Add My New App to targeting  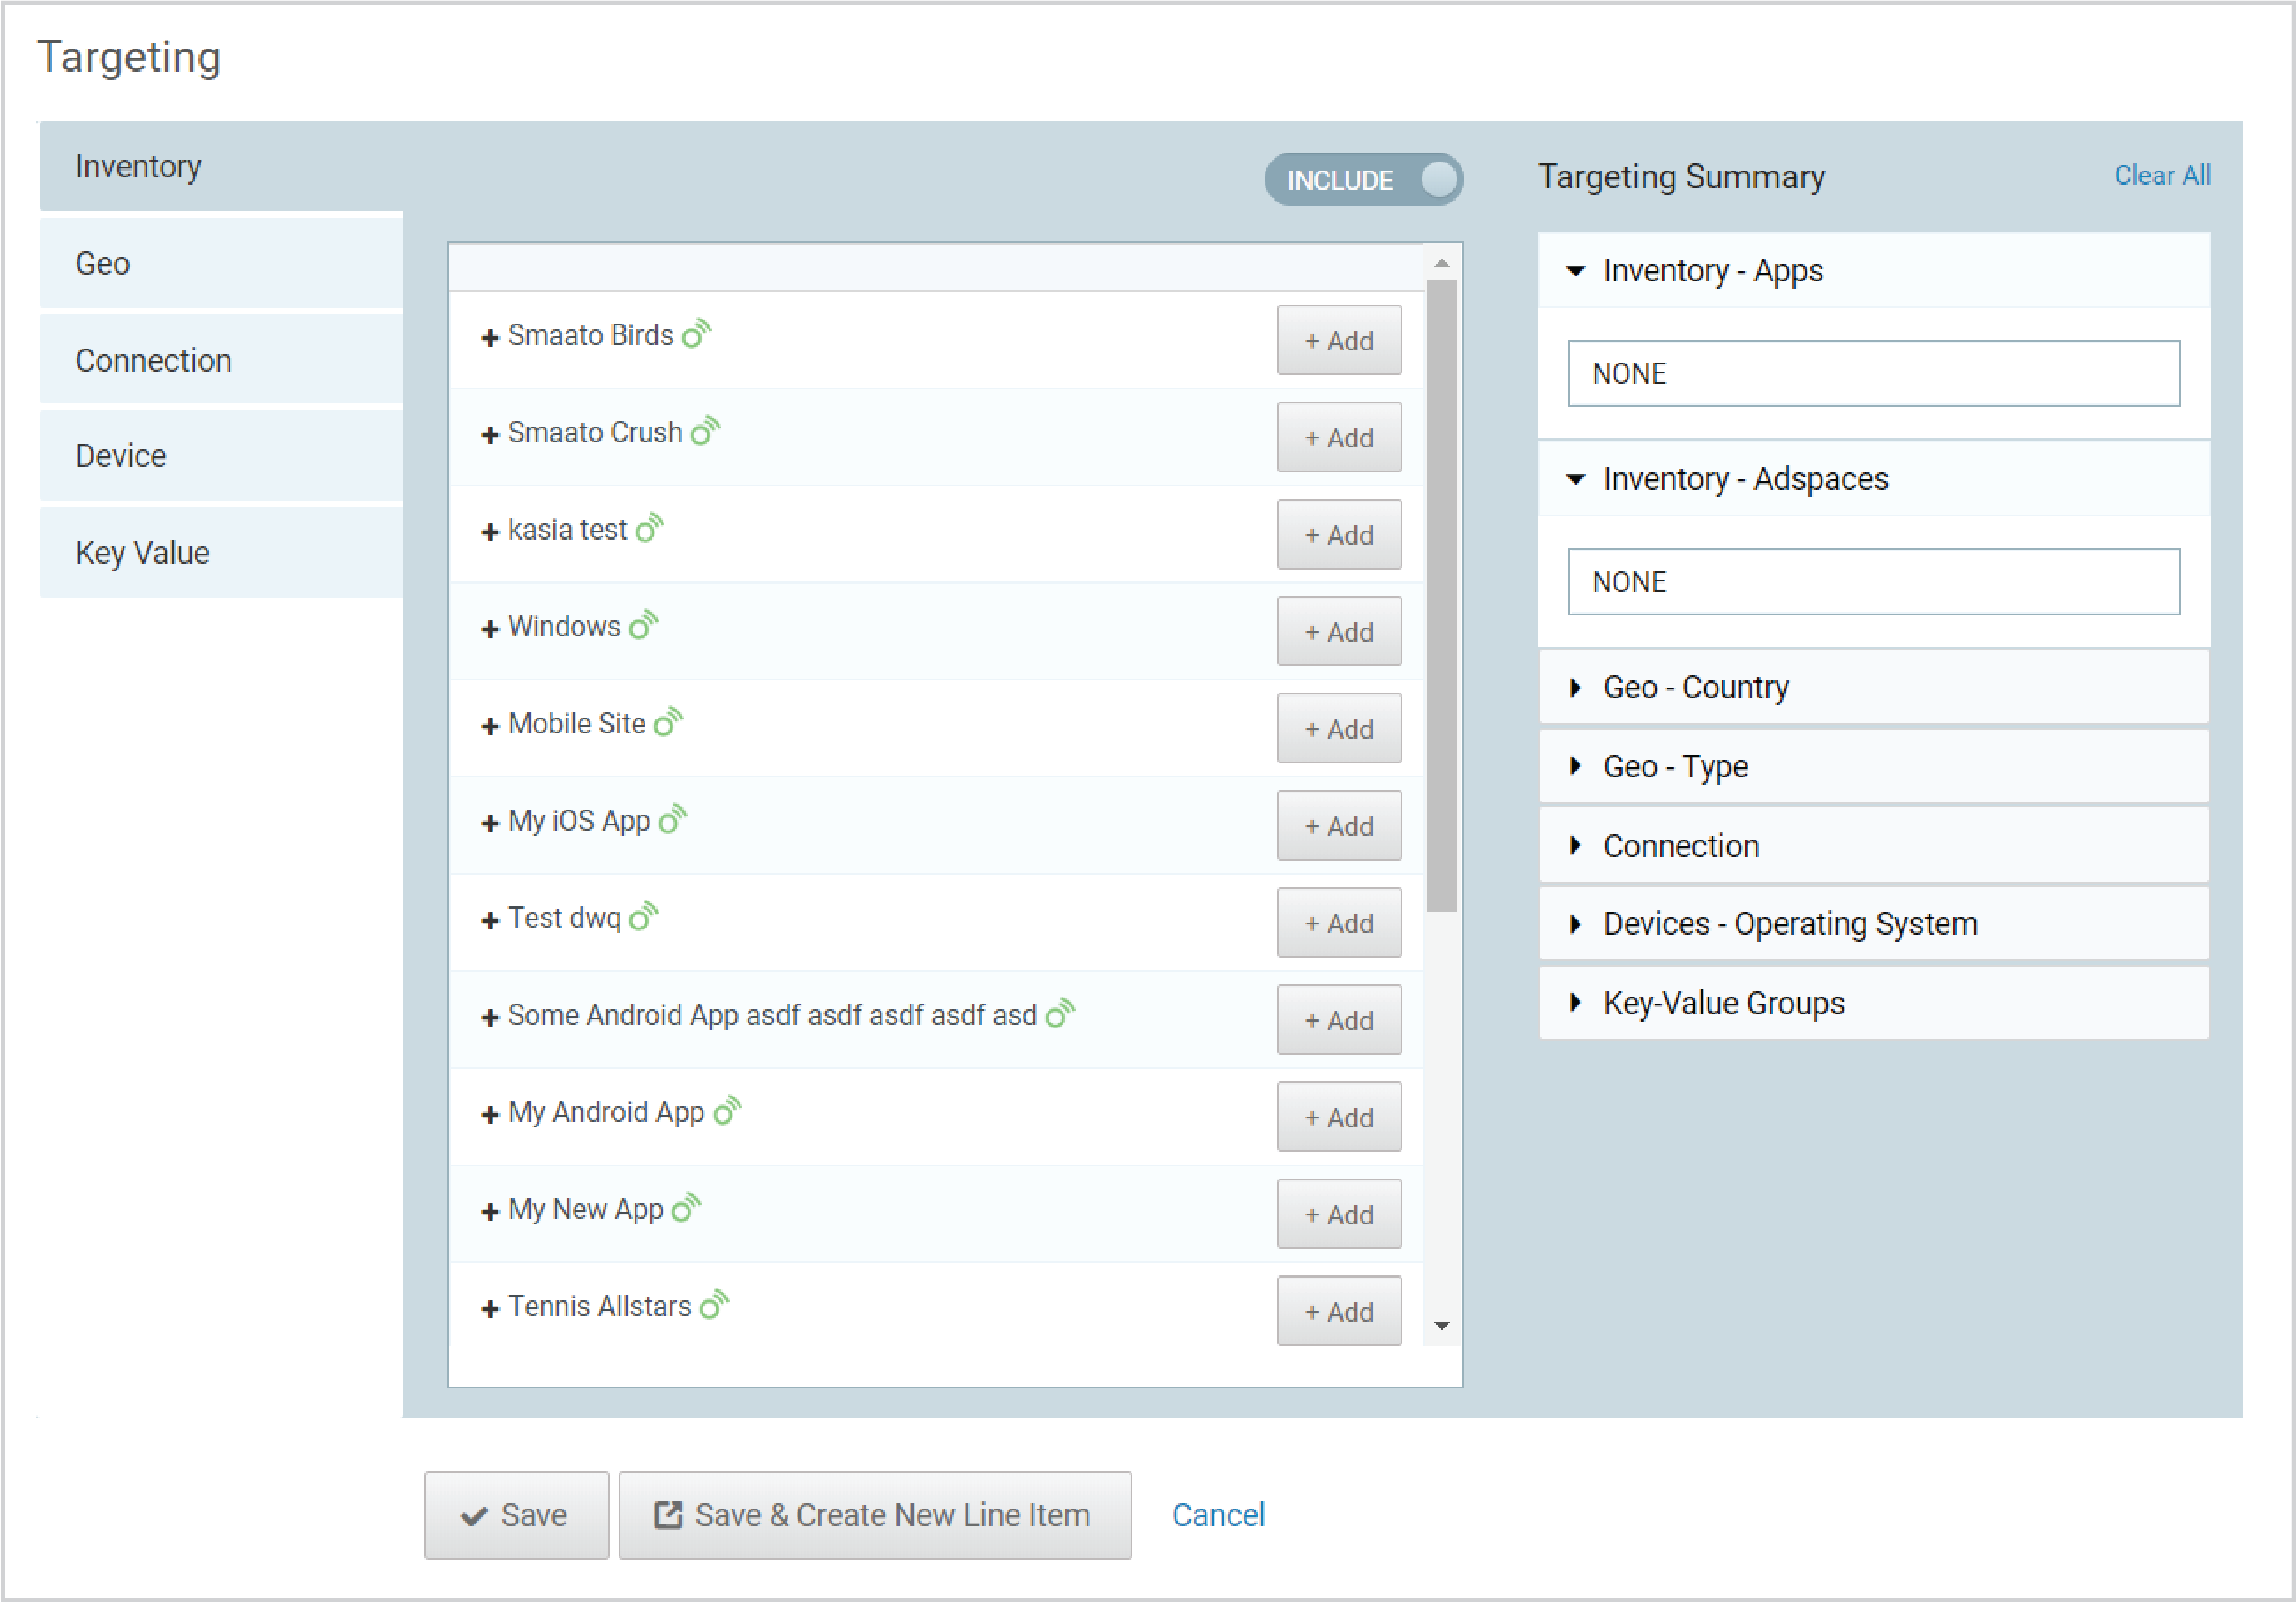1338,1214
